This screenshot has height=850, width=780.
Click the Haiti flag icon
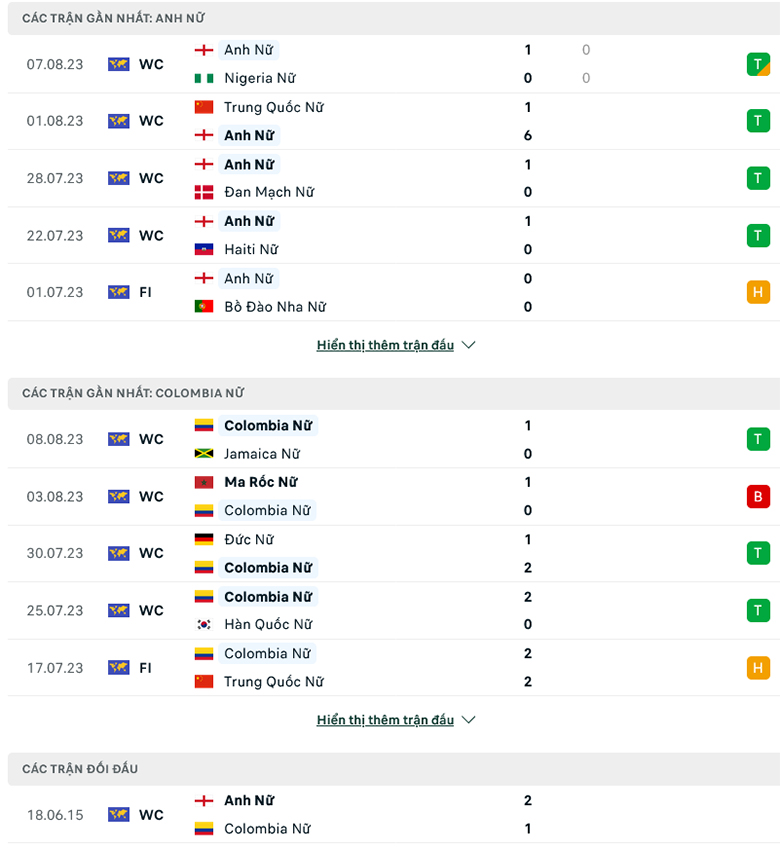(x=204, y=249)
